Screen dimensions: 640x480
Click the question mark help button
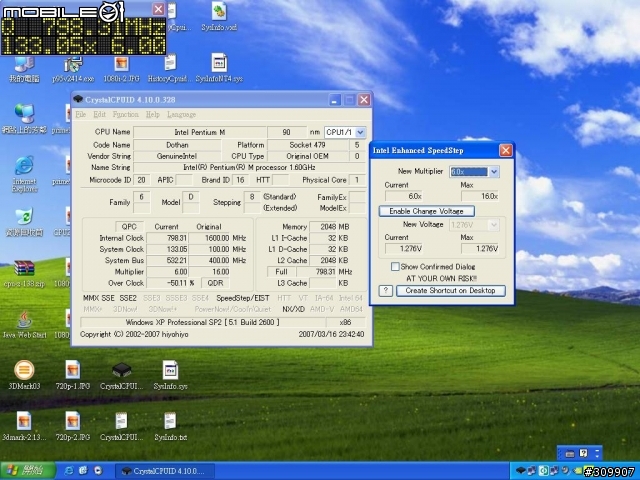click(386, 291)
